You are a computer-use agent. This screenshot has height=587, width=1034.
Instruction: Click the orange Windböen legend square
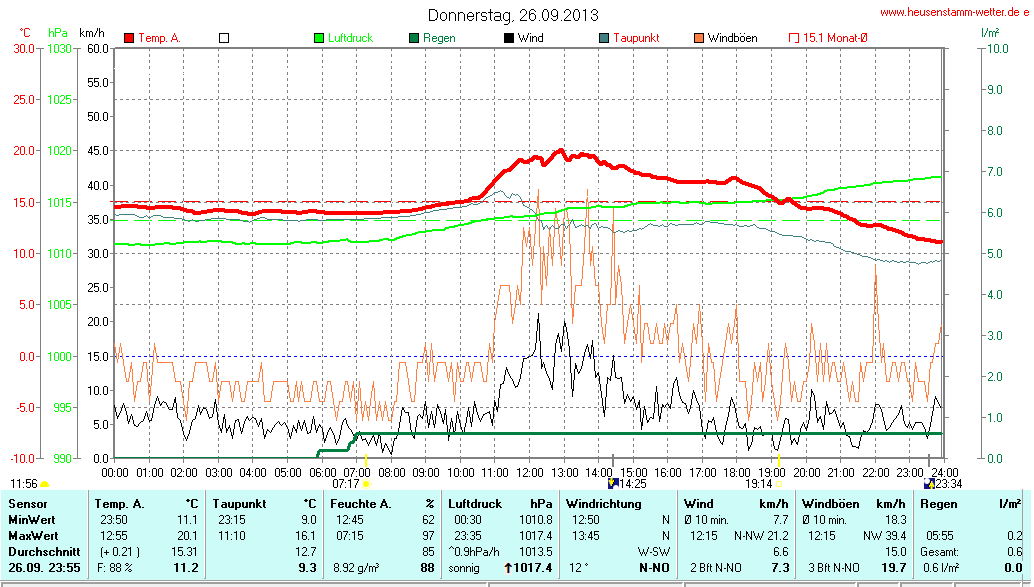(x=698, y=38)
